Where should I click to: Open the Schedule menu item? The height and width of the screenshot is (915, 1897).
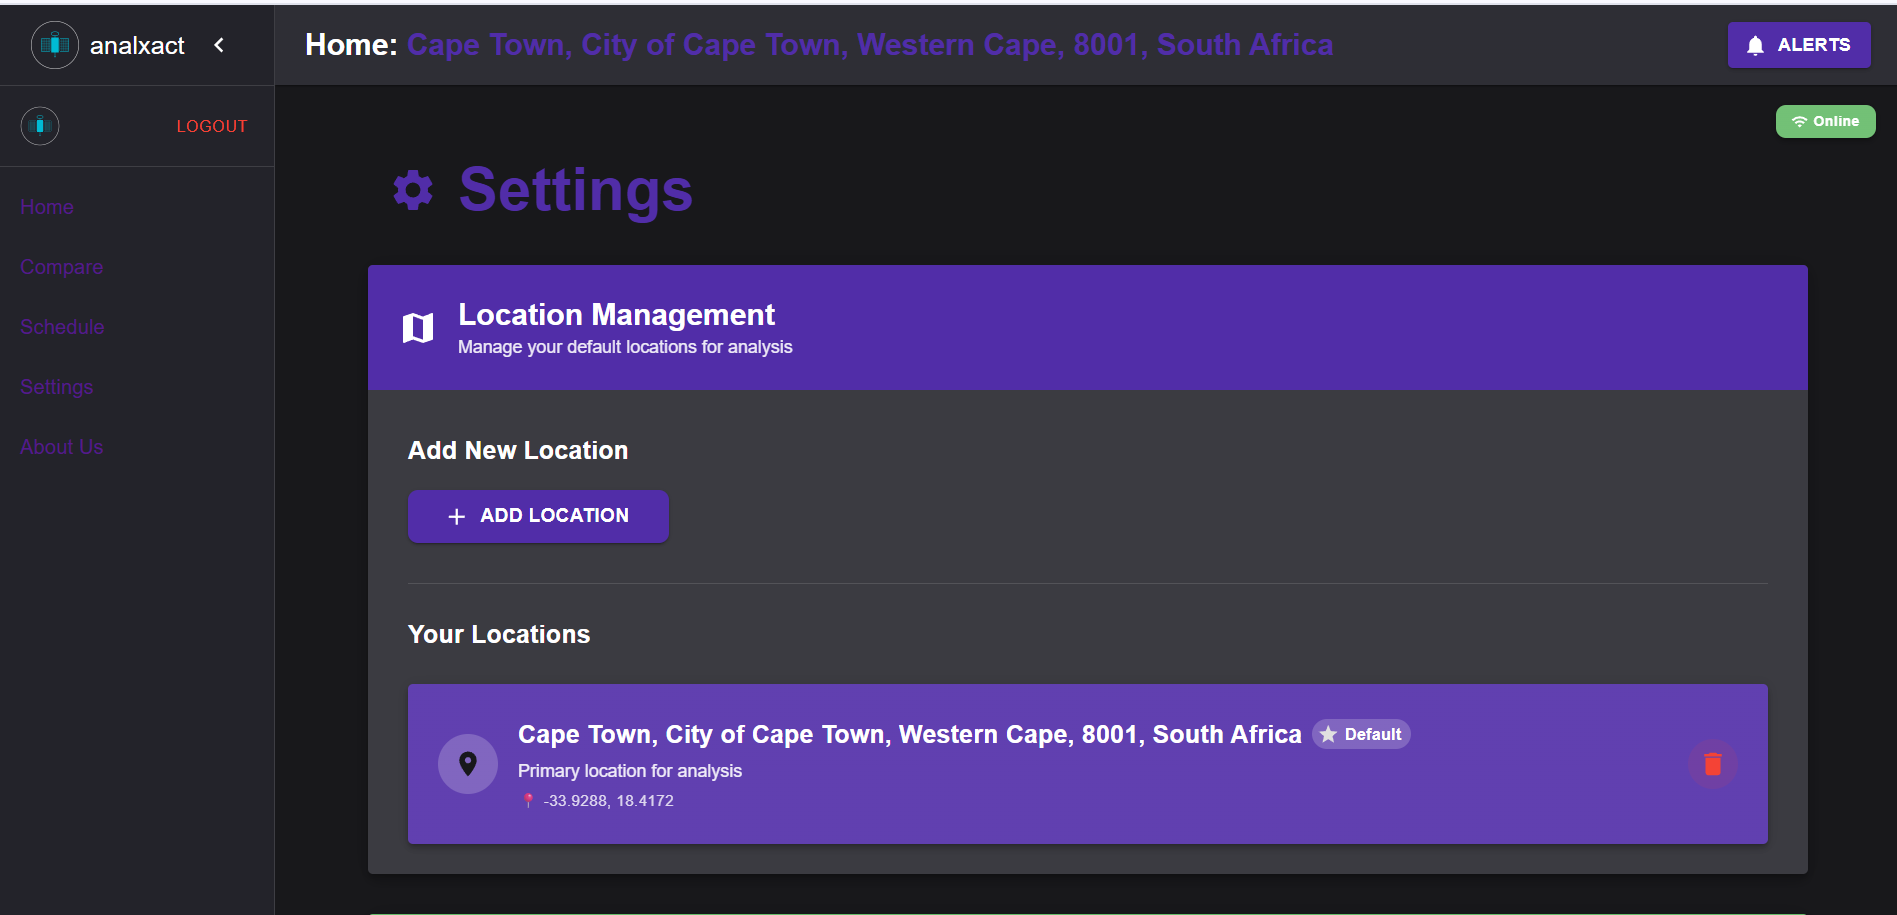[x=62, y=327]
